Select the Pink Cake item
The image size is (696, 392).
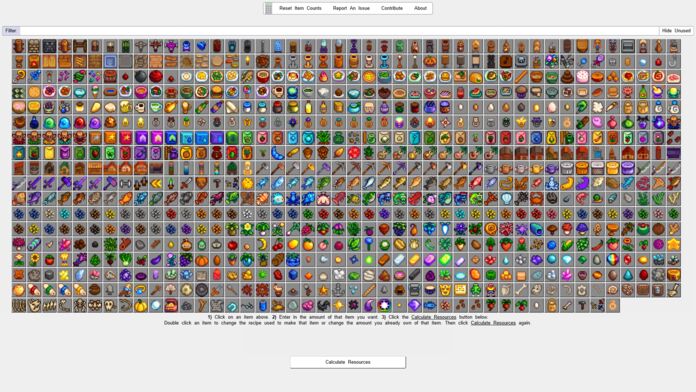coord(581,76)
